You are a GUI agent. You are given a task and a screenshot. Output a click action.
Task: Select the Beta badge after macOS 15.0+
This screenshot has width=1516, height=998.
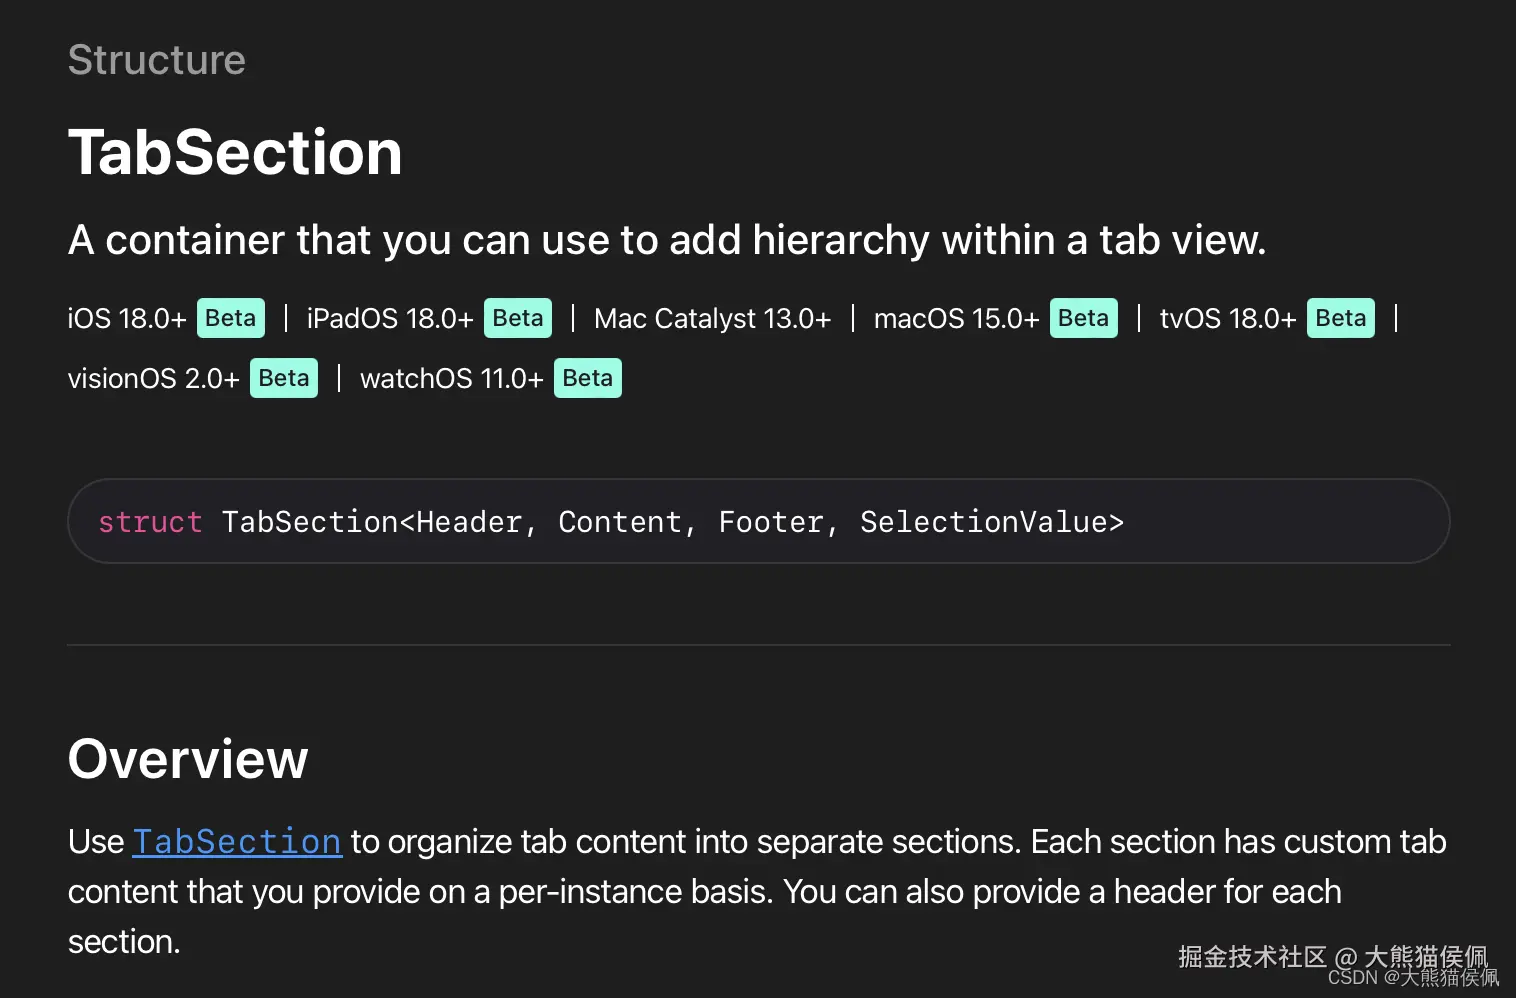tap(1083, 318)
